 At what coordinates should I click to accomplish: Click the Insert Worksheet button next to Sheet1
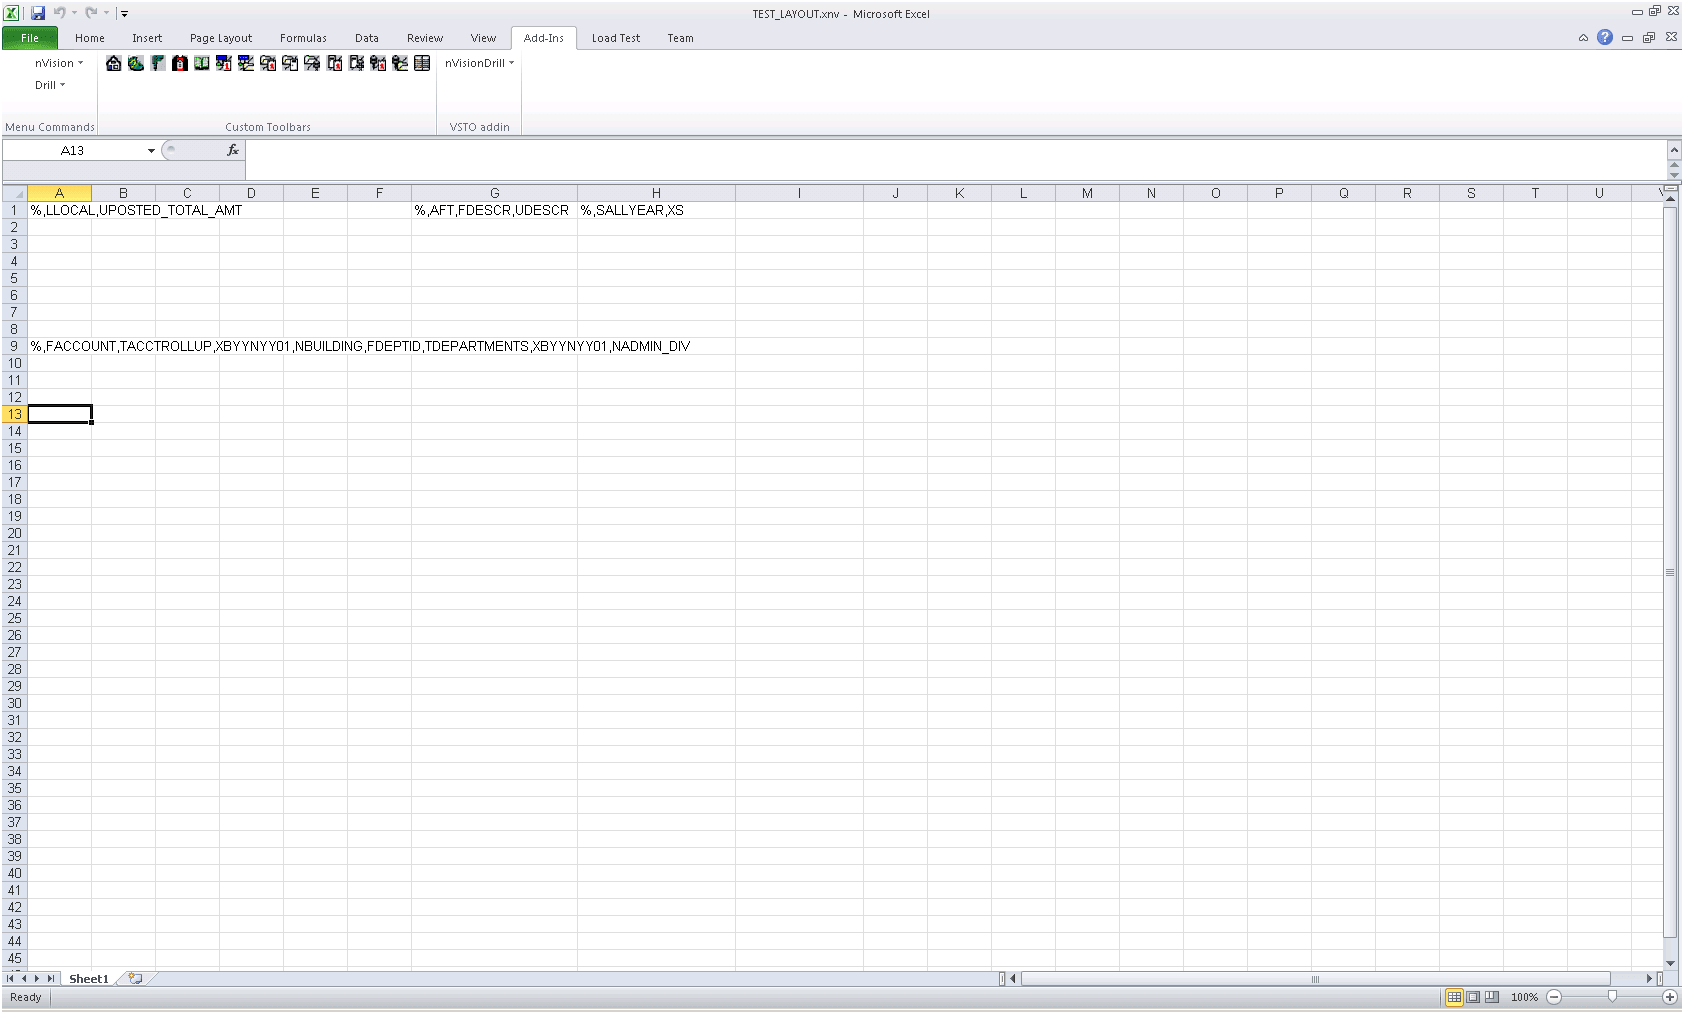point(134,979)
